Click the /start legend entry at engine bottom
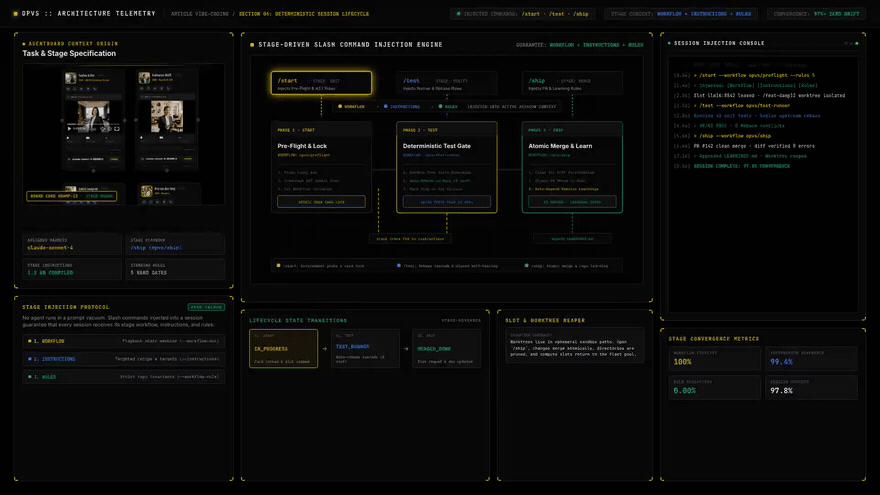 pos(320,265)
